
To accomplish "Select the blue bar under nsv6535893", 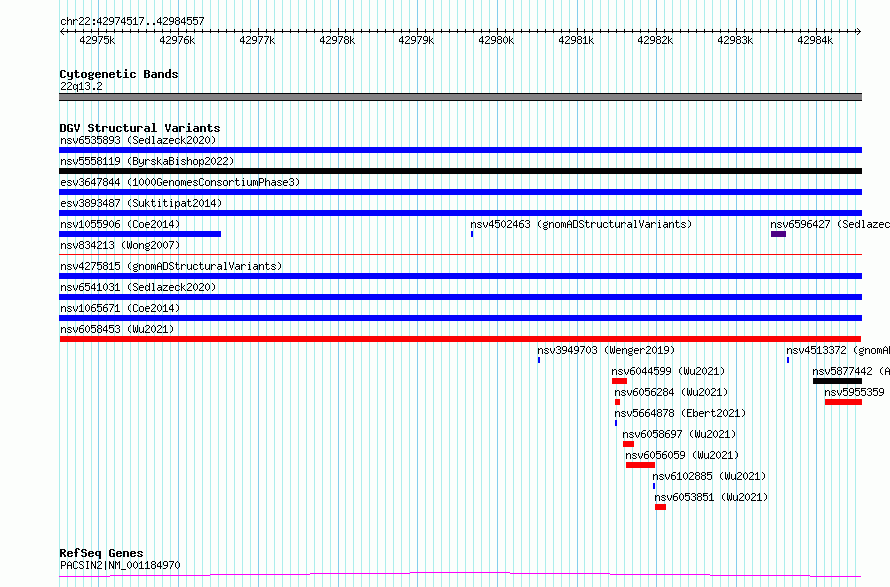I will click(460, 150).
